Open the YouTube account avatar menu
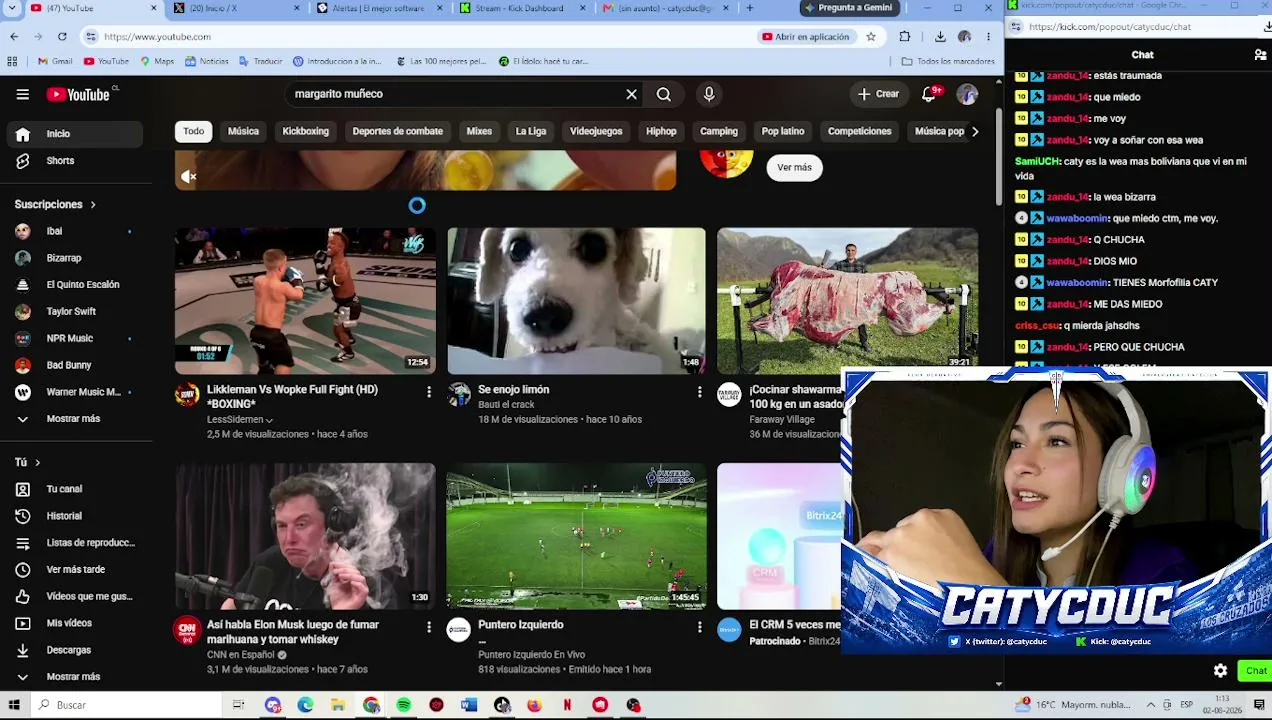This screenshot has width=1272, height=720. pyautogui.click(x=967, y=94)
